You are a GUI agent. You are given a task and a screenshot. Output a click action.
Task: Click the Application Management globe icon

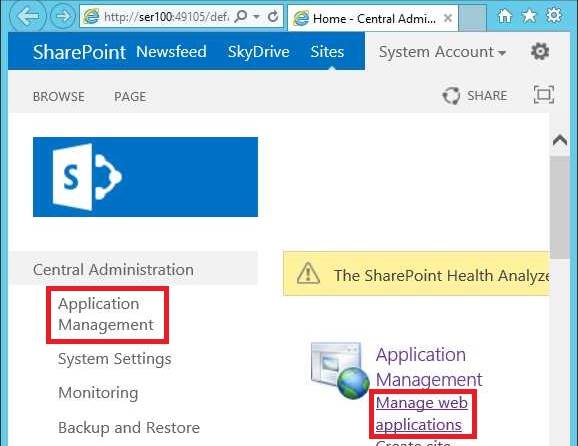tap(340, 370)
